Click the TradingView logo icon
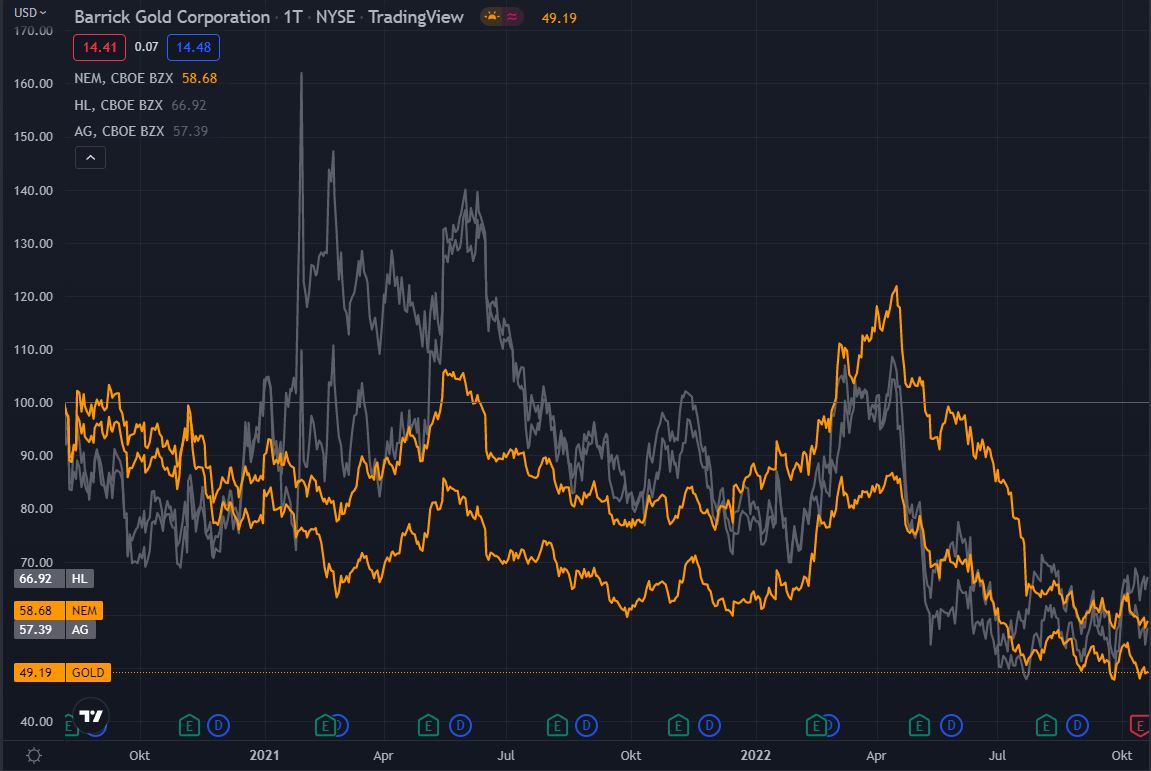Screen dimensions: 1151x771 coord(92,716)
